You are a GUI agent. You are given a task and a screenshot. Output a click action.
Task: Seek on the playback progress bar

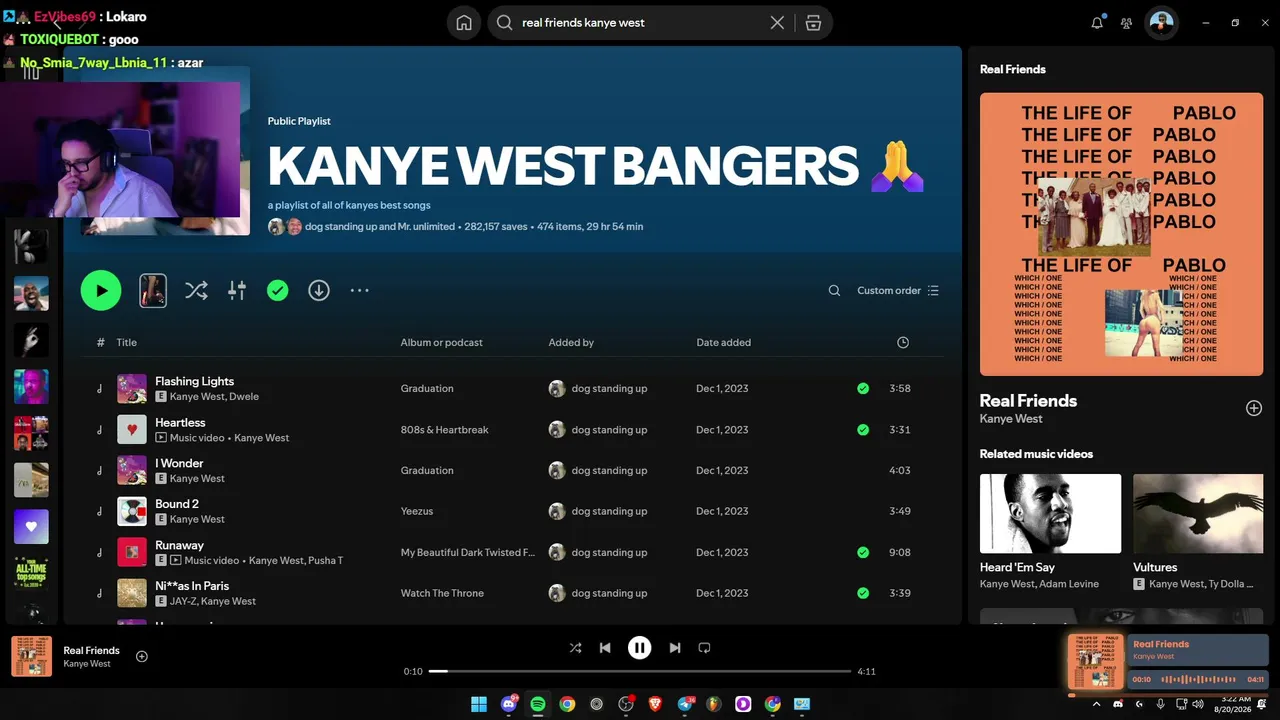click(x=640, y=671)
